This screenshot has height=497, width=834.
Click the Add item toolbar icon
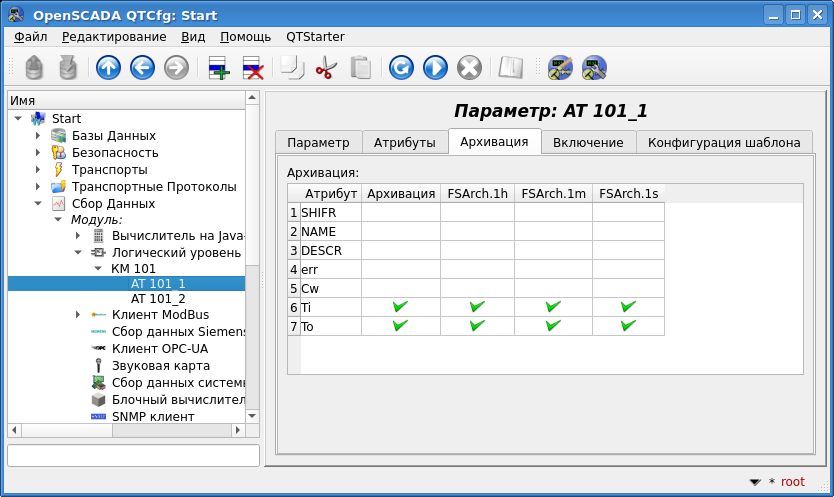pos(218,68)
